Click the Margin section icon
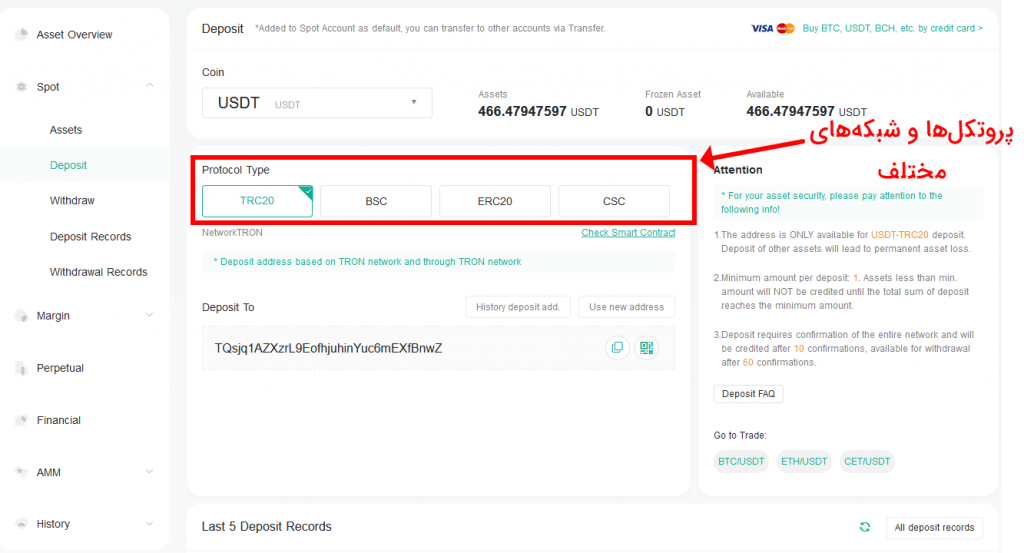Screen dimensions: 1024x553 [22, 316]
